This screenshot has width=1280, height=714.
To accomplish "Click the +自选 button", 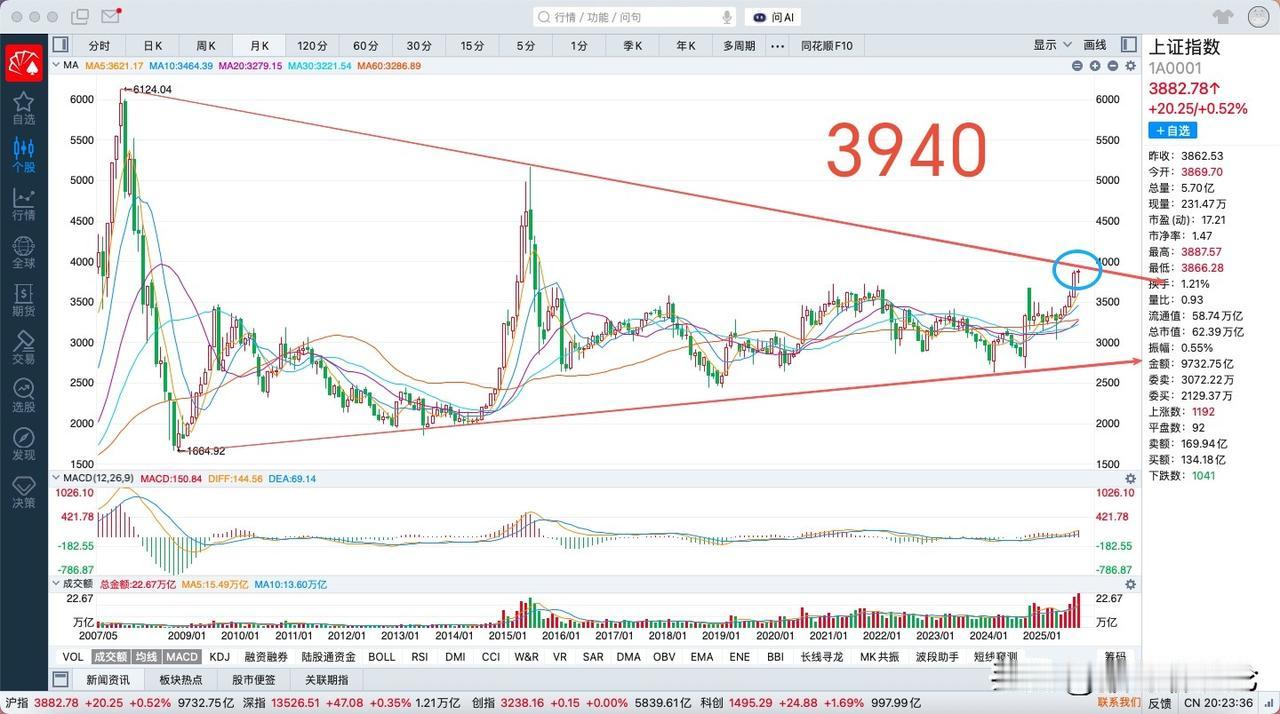I will click(x=1172, y=131).
